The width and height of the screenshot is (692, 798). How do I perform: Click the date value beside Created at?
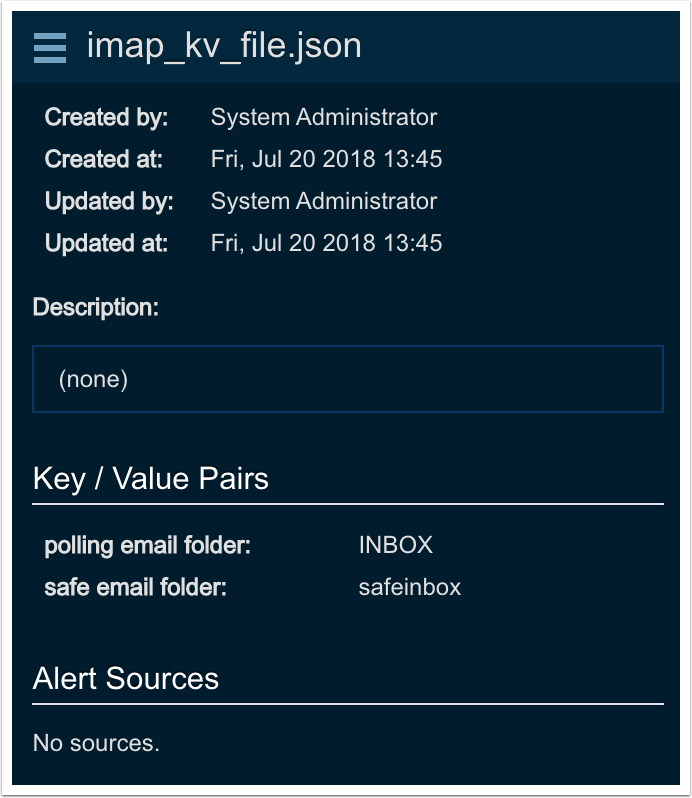pyautogui.click(x=326, y=159)
